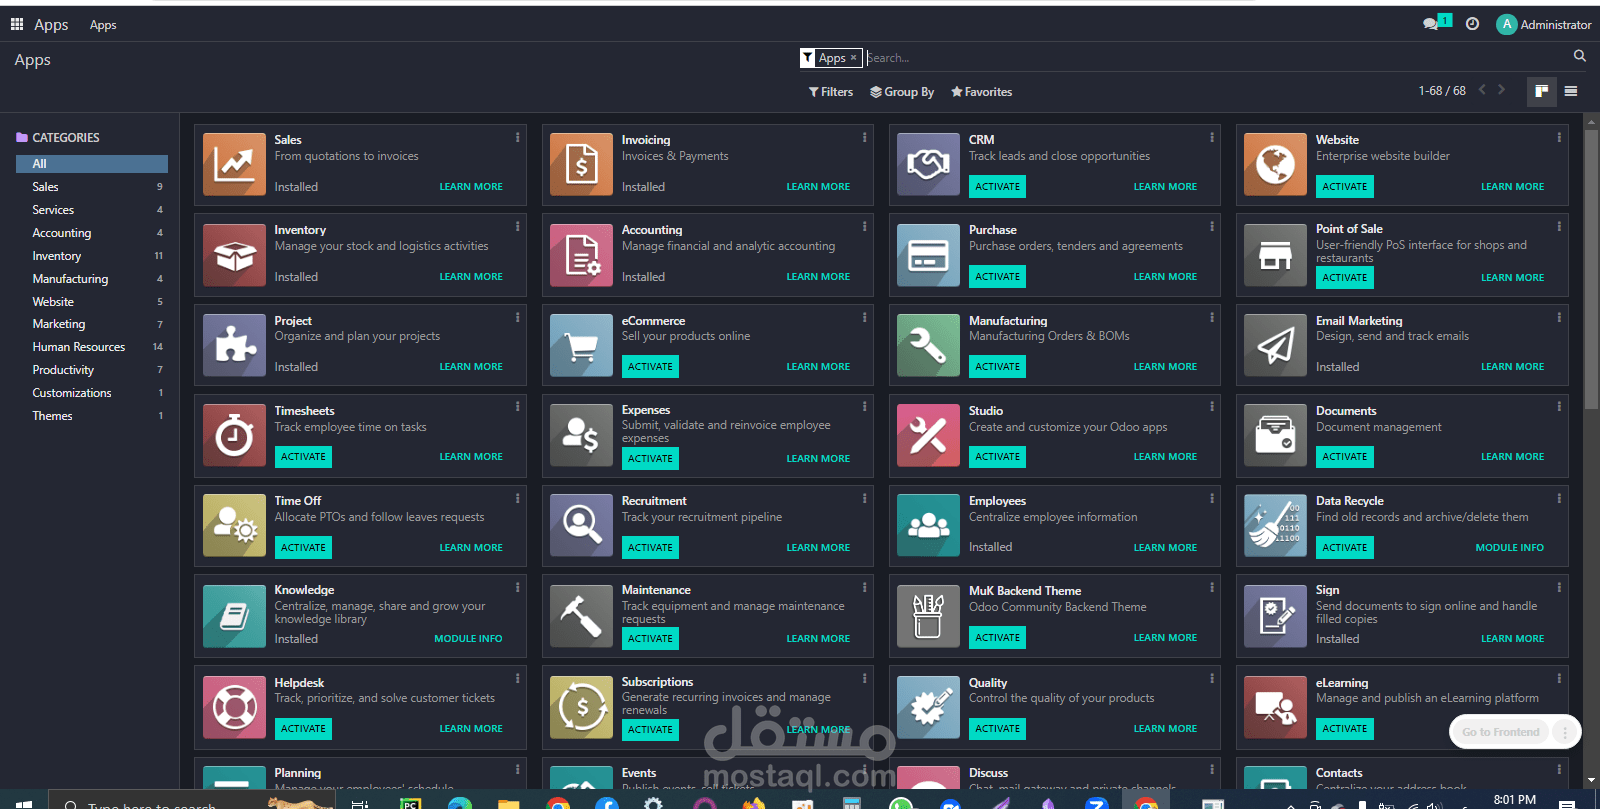The width and height of the screenshot is (1600, 809).
Task: Open the CRM card kebab menu
Action: click(x=1212, y=138)
